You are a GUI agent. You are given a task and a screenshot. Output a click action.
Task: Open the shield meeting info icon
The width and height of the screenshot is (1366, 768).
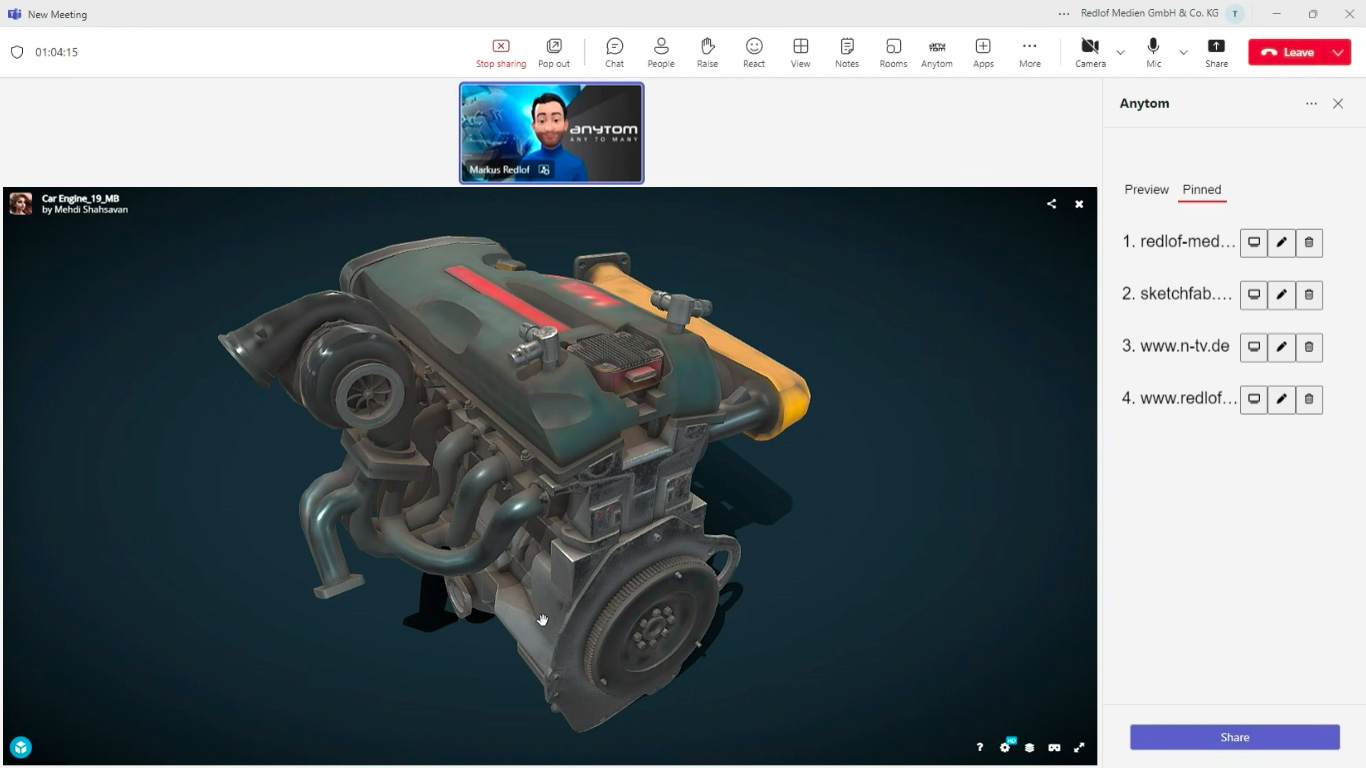point(17,52)
